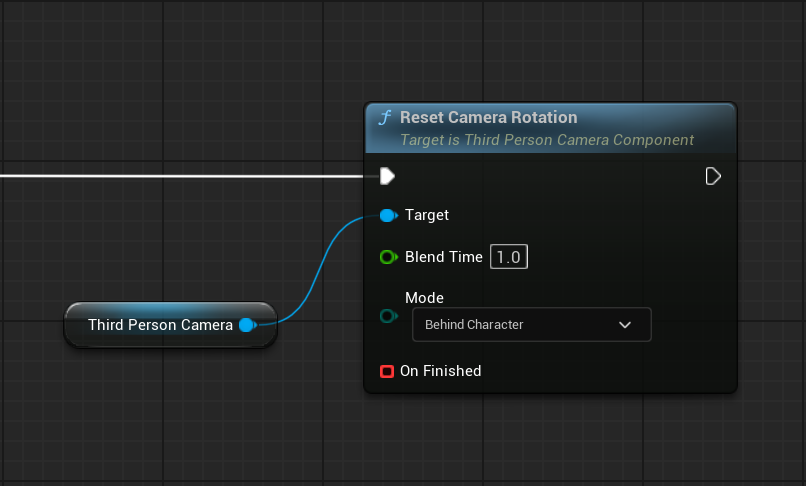The width and height of the screenshot is (806, 486).
Task: Click the node subtitle about Target component
Action: (546, 140)
